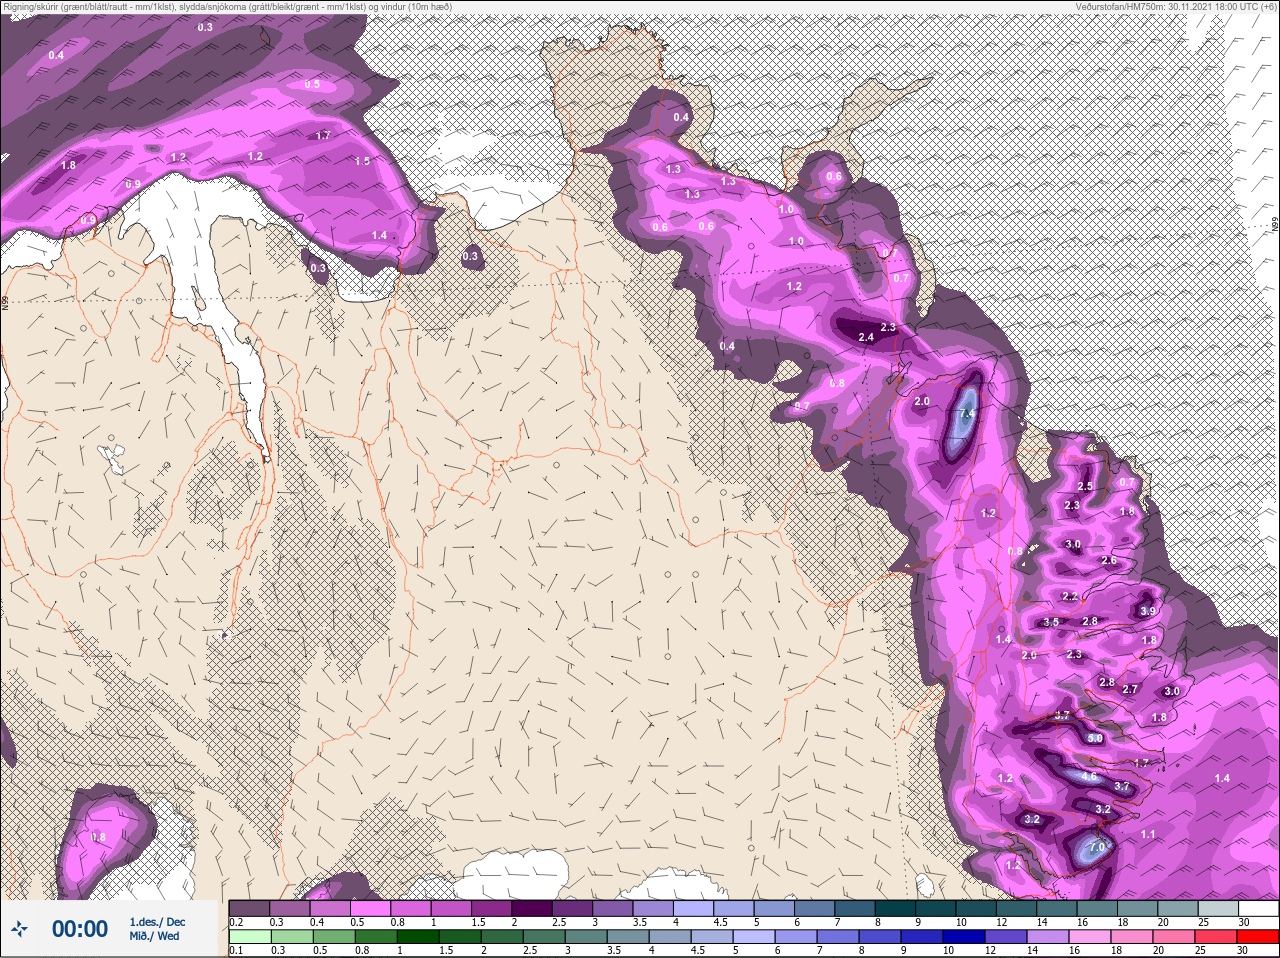The image size is (1280, 958).
Task: Click the 3.9 precipitation value on the map
Action: [x=1148, y=611]
